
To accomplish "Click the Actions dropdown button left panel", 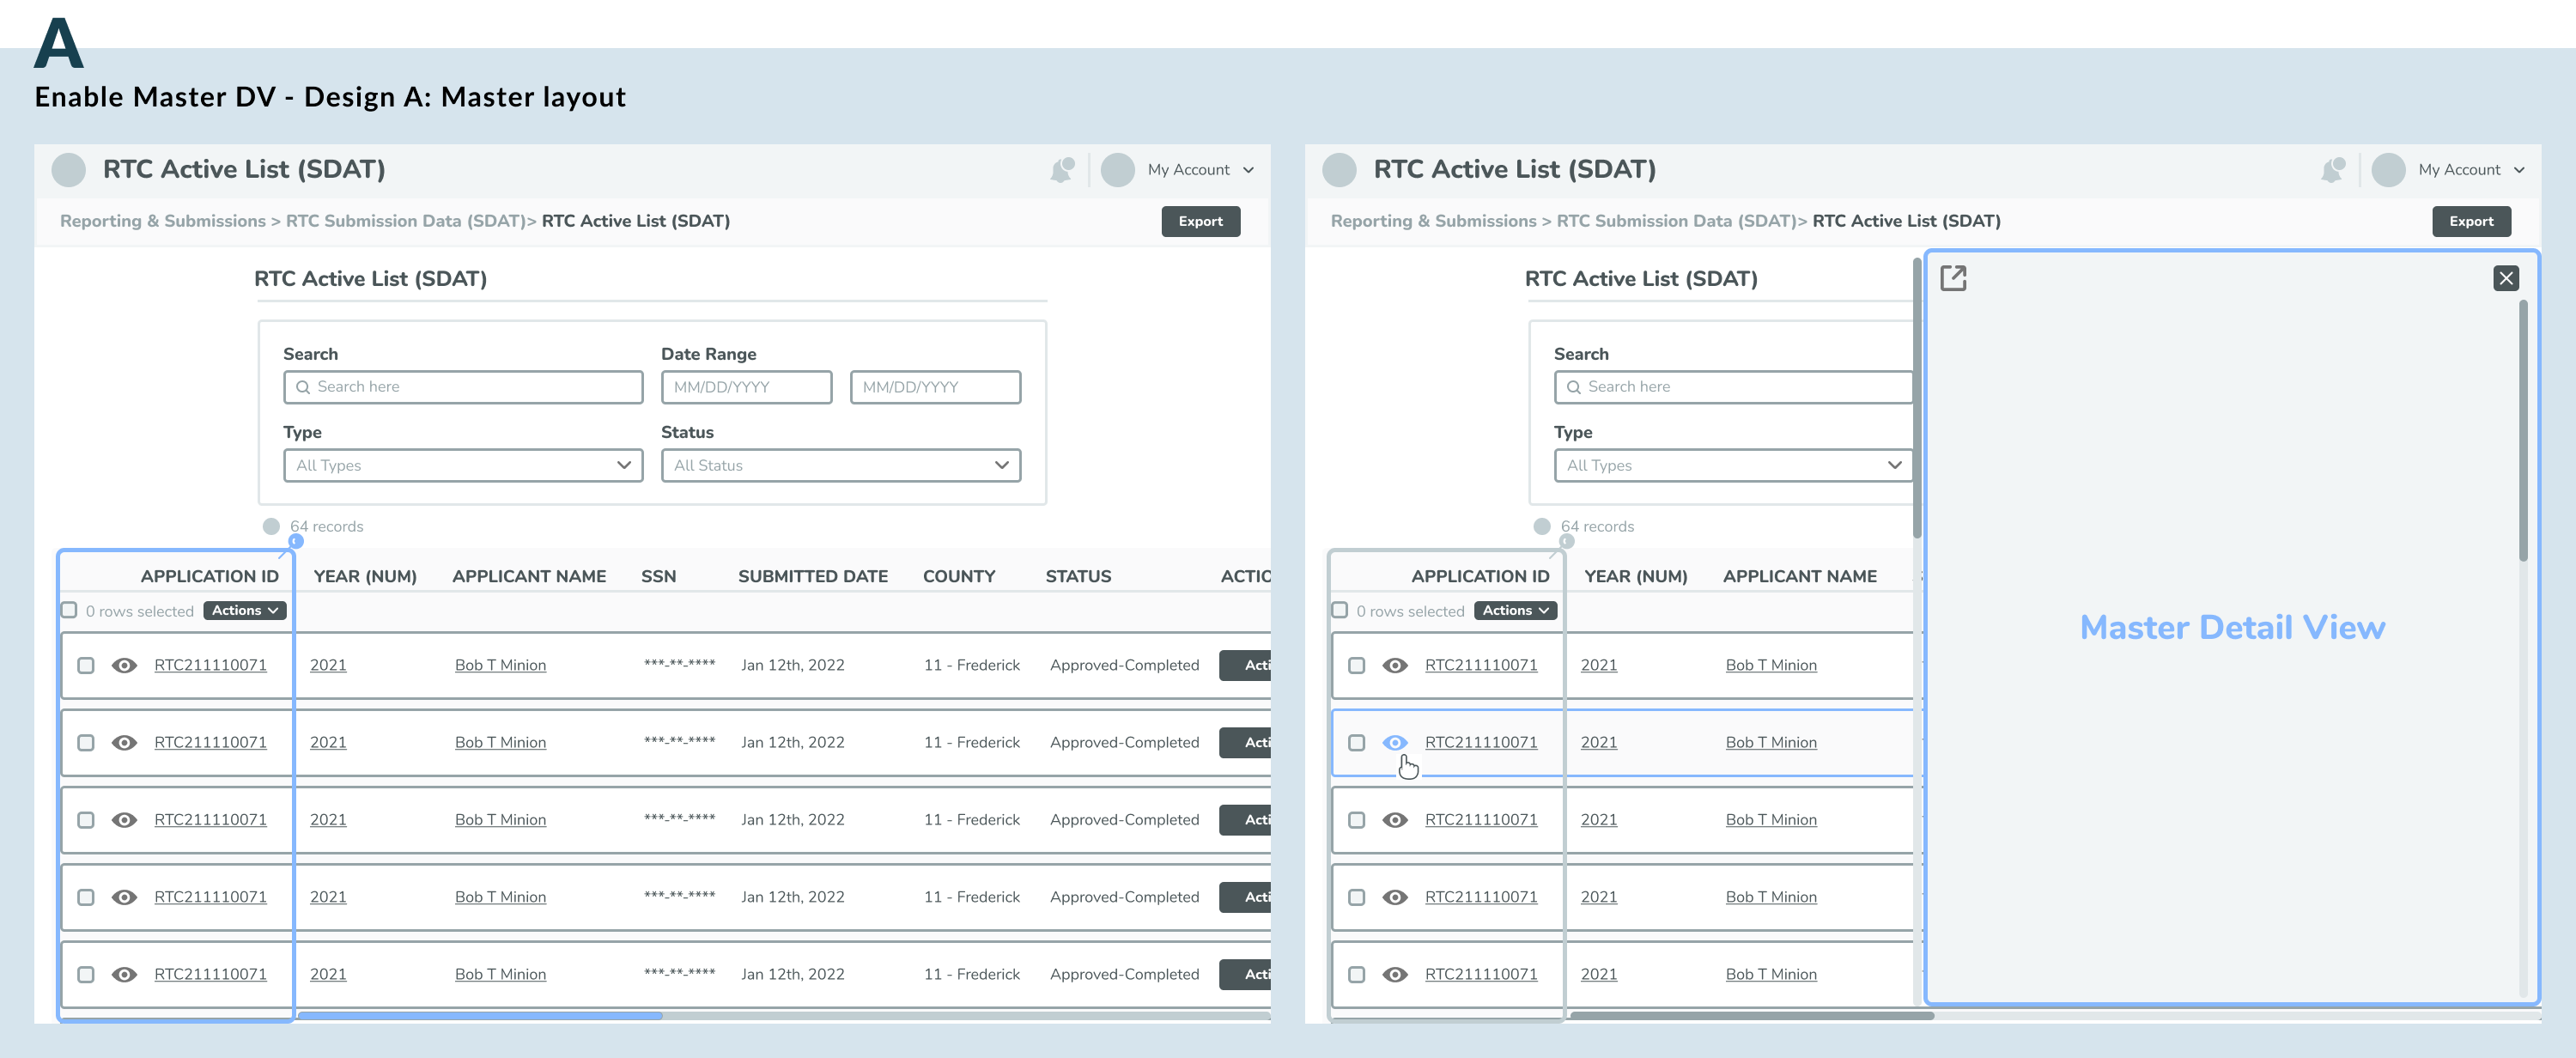I will 243,610.
